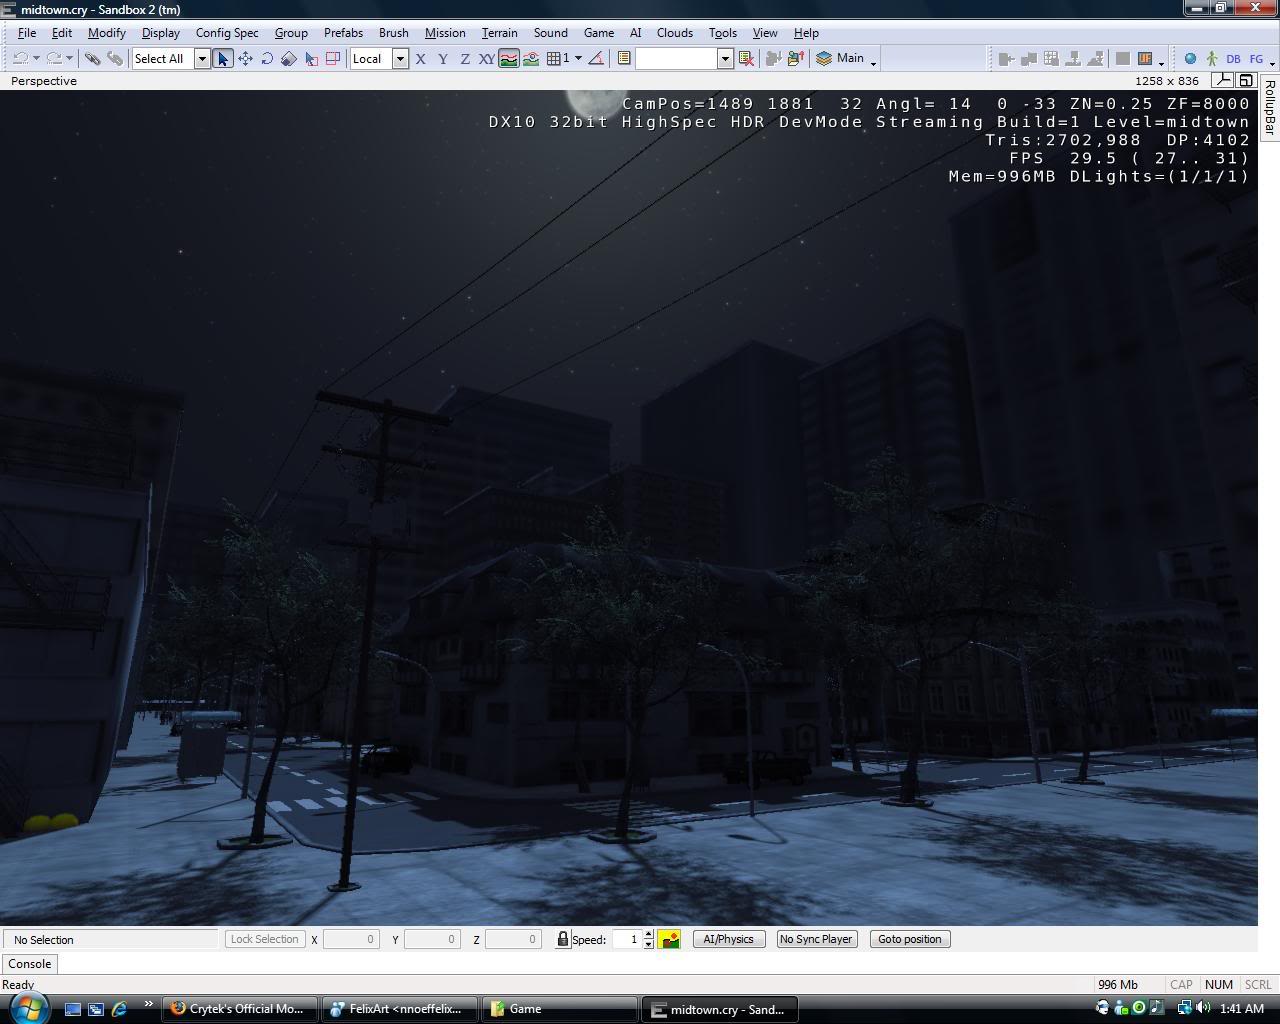Click the maximize viewport icon
Viewport: 1280px width, 1024px height.
pos(1246,80)
